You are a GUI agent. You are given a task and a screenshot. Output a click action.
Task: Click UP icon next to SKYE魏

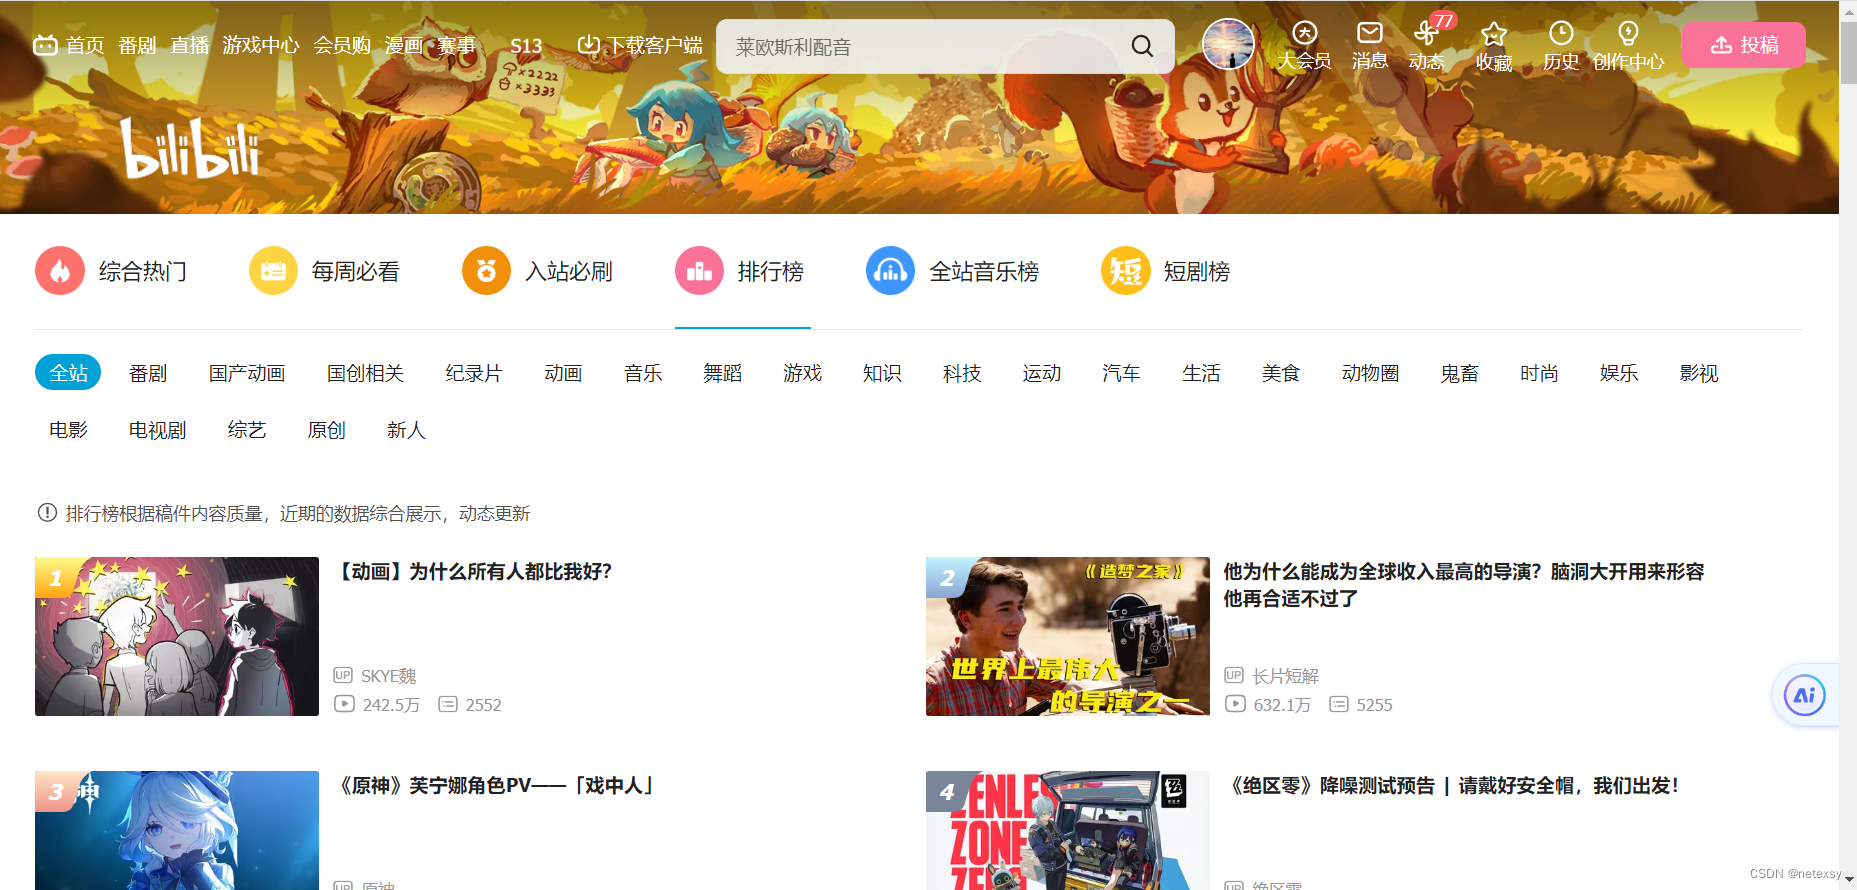(343, 676)
